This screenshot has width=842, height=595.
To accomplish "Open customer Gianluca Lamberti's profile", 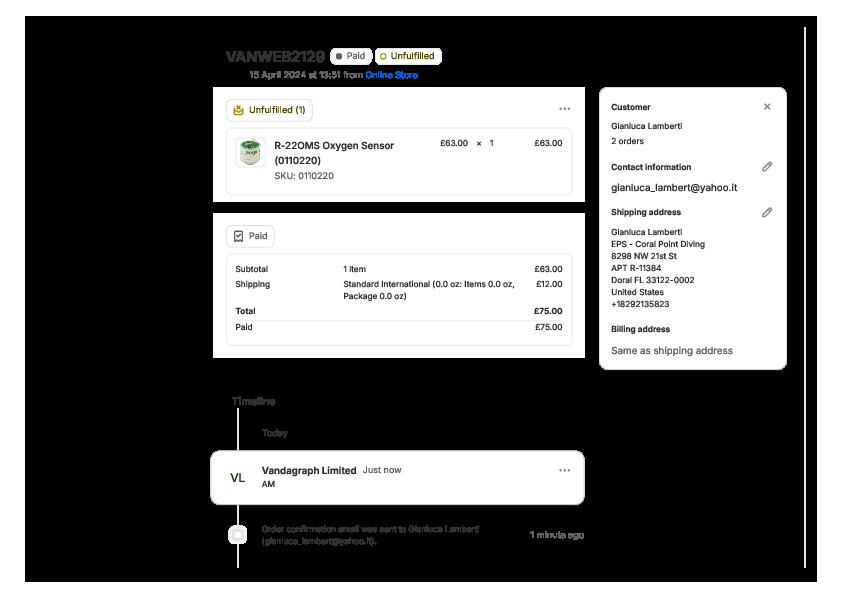I will tap(646, 126).
